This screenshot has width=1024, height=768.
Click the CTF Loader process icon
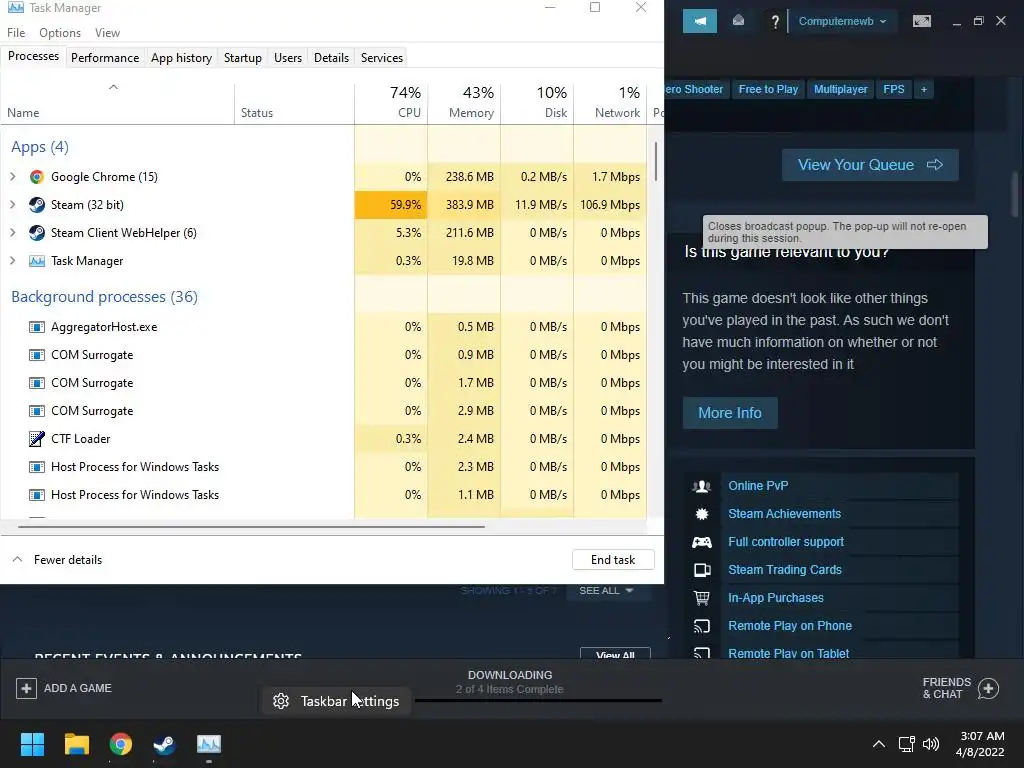(x=37, y=439)
